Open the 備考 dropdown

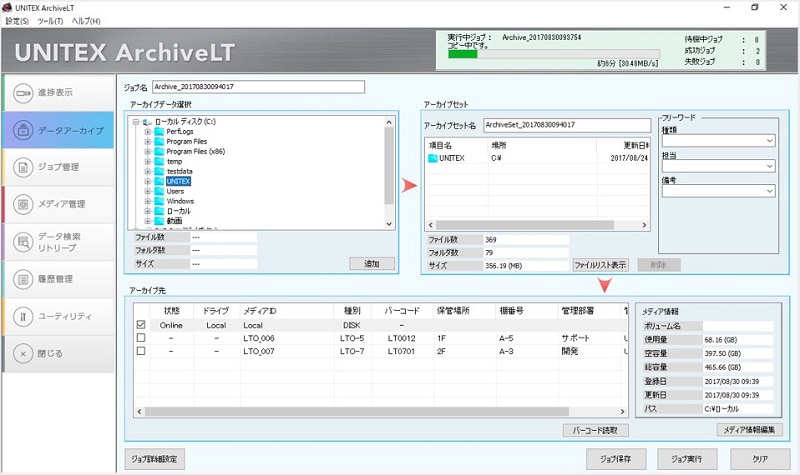(718, 191)
